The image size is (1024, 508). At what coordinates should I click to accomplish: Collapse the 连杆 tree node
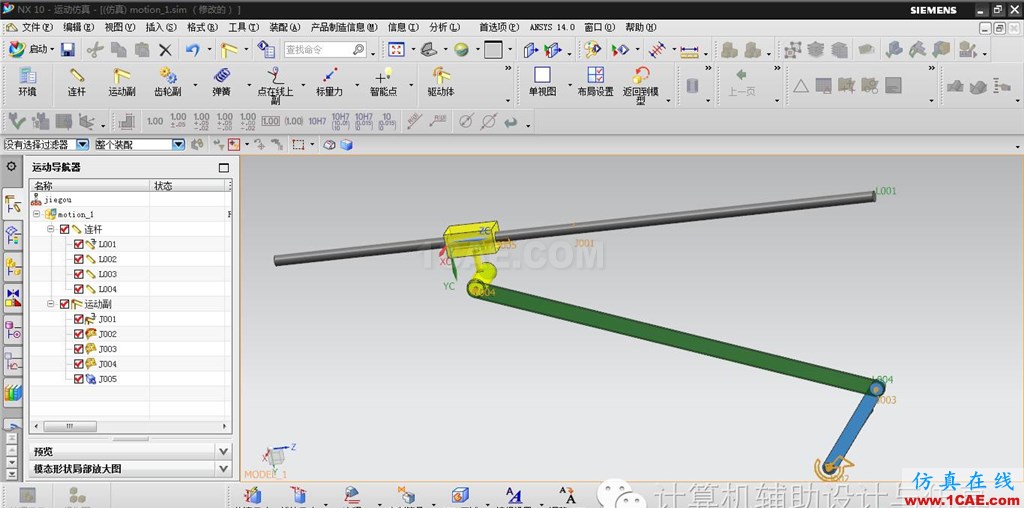[x=51, y=229]
